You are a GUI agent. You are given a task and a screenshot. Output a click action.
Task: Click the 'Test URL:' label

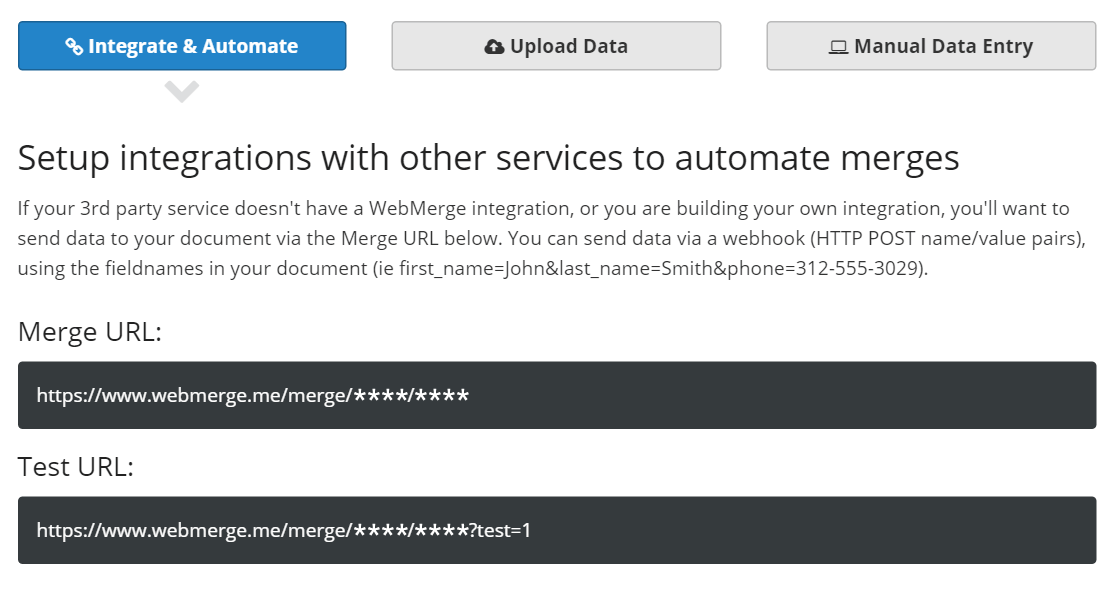(x=76, y=466)
